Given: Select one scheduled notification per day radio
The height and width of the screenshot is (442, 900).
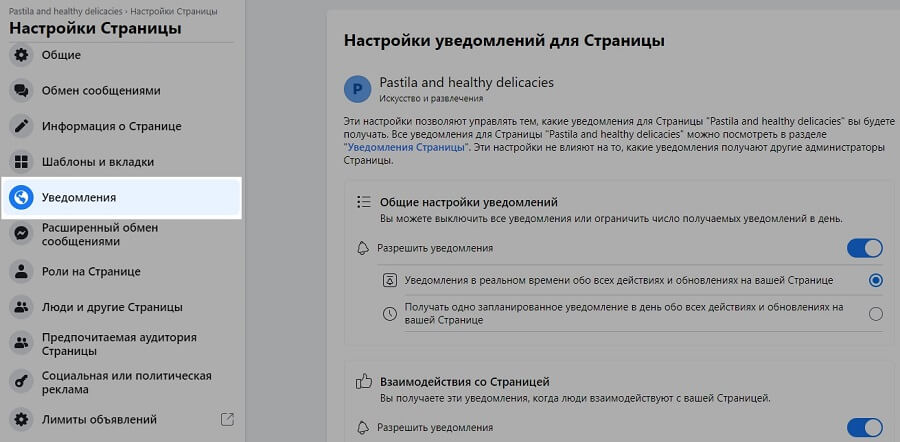Looking at the screenshot, I should click(x=876, y=314).
